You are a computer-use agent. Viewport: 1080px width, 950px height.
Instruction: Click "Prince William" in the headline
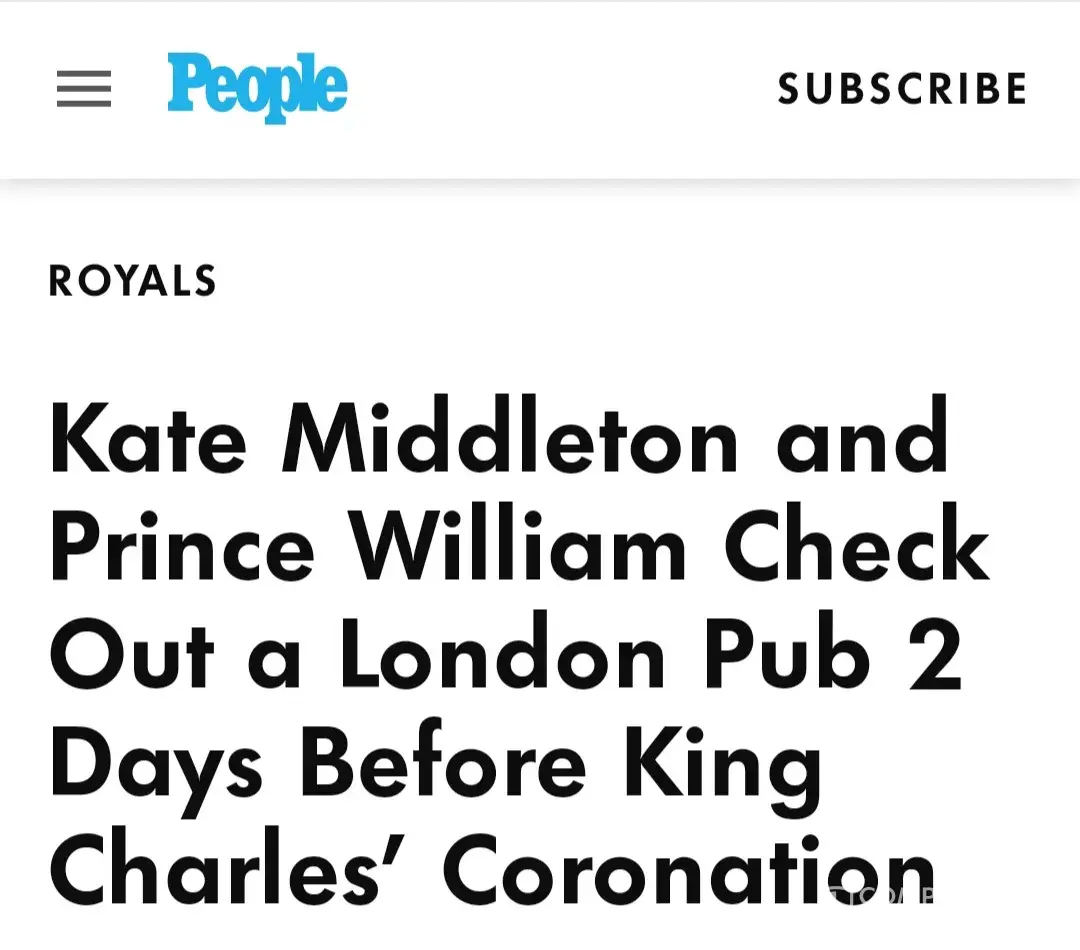[x=368, y=547]
